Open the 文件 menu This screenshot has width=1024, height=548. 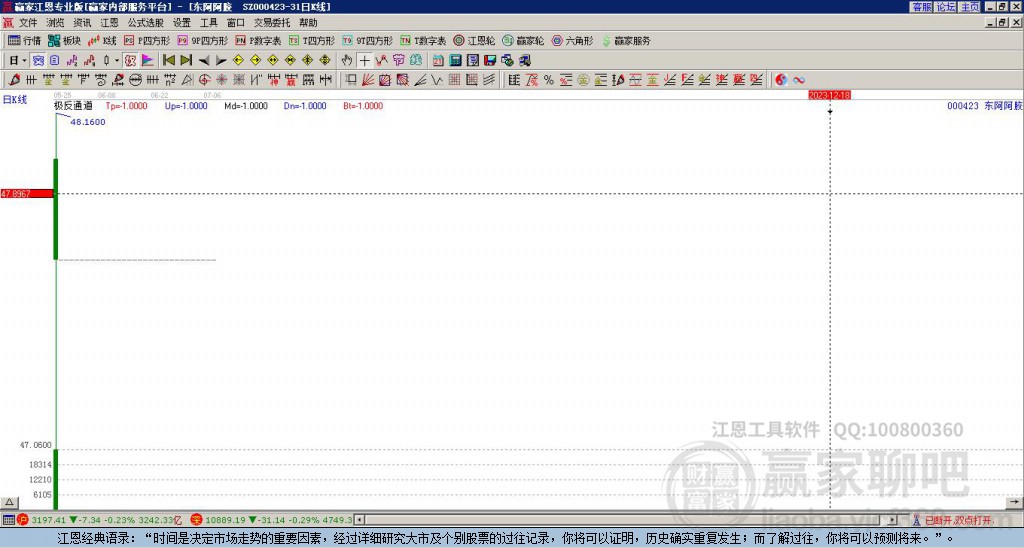click(28, 23)
